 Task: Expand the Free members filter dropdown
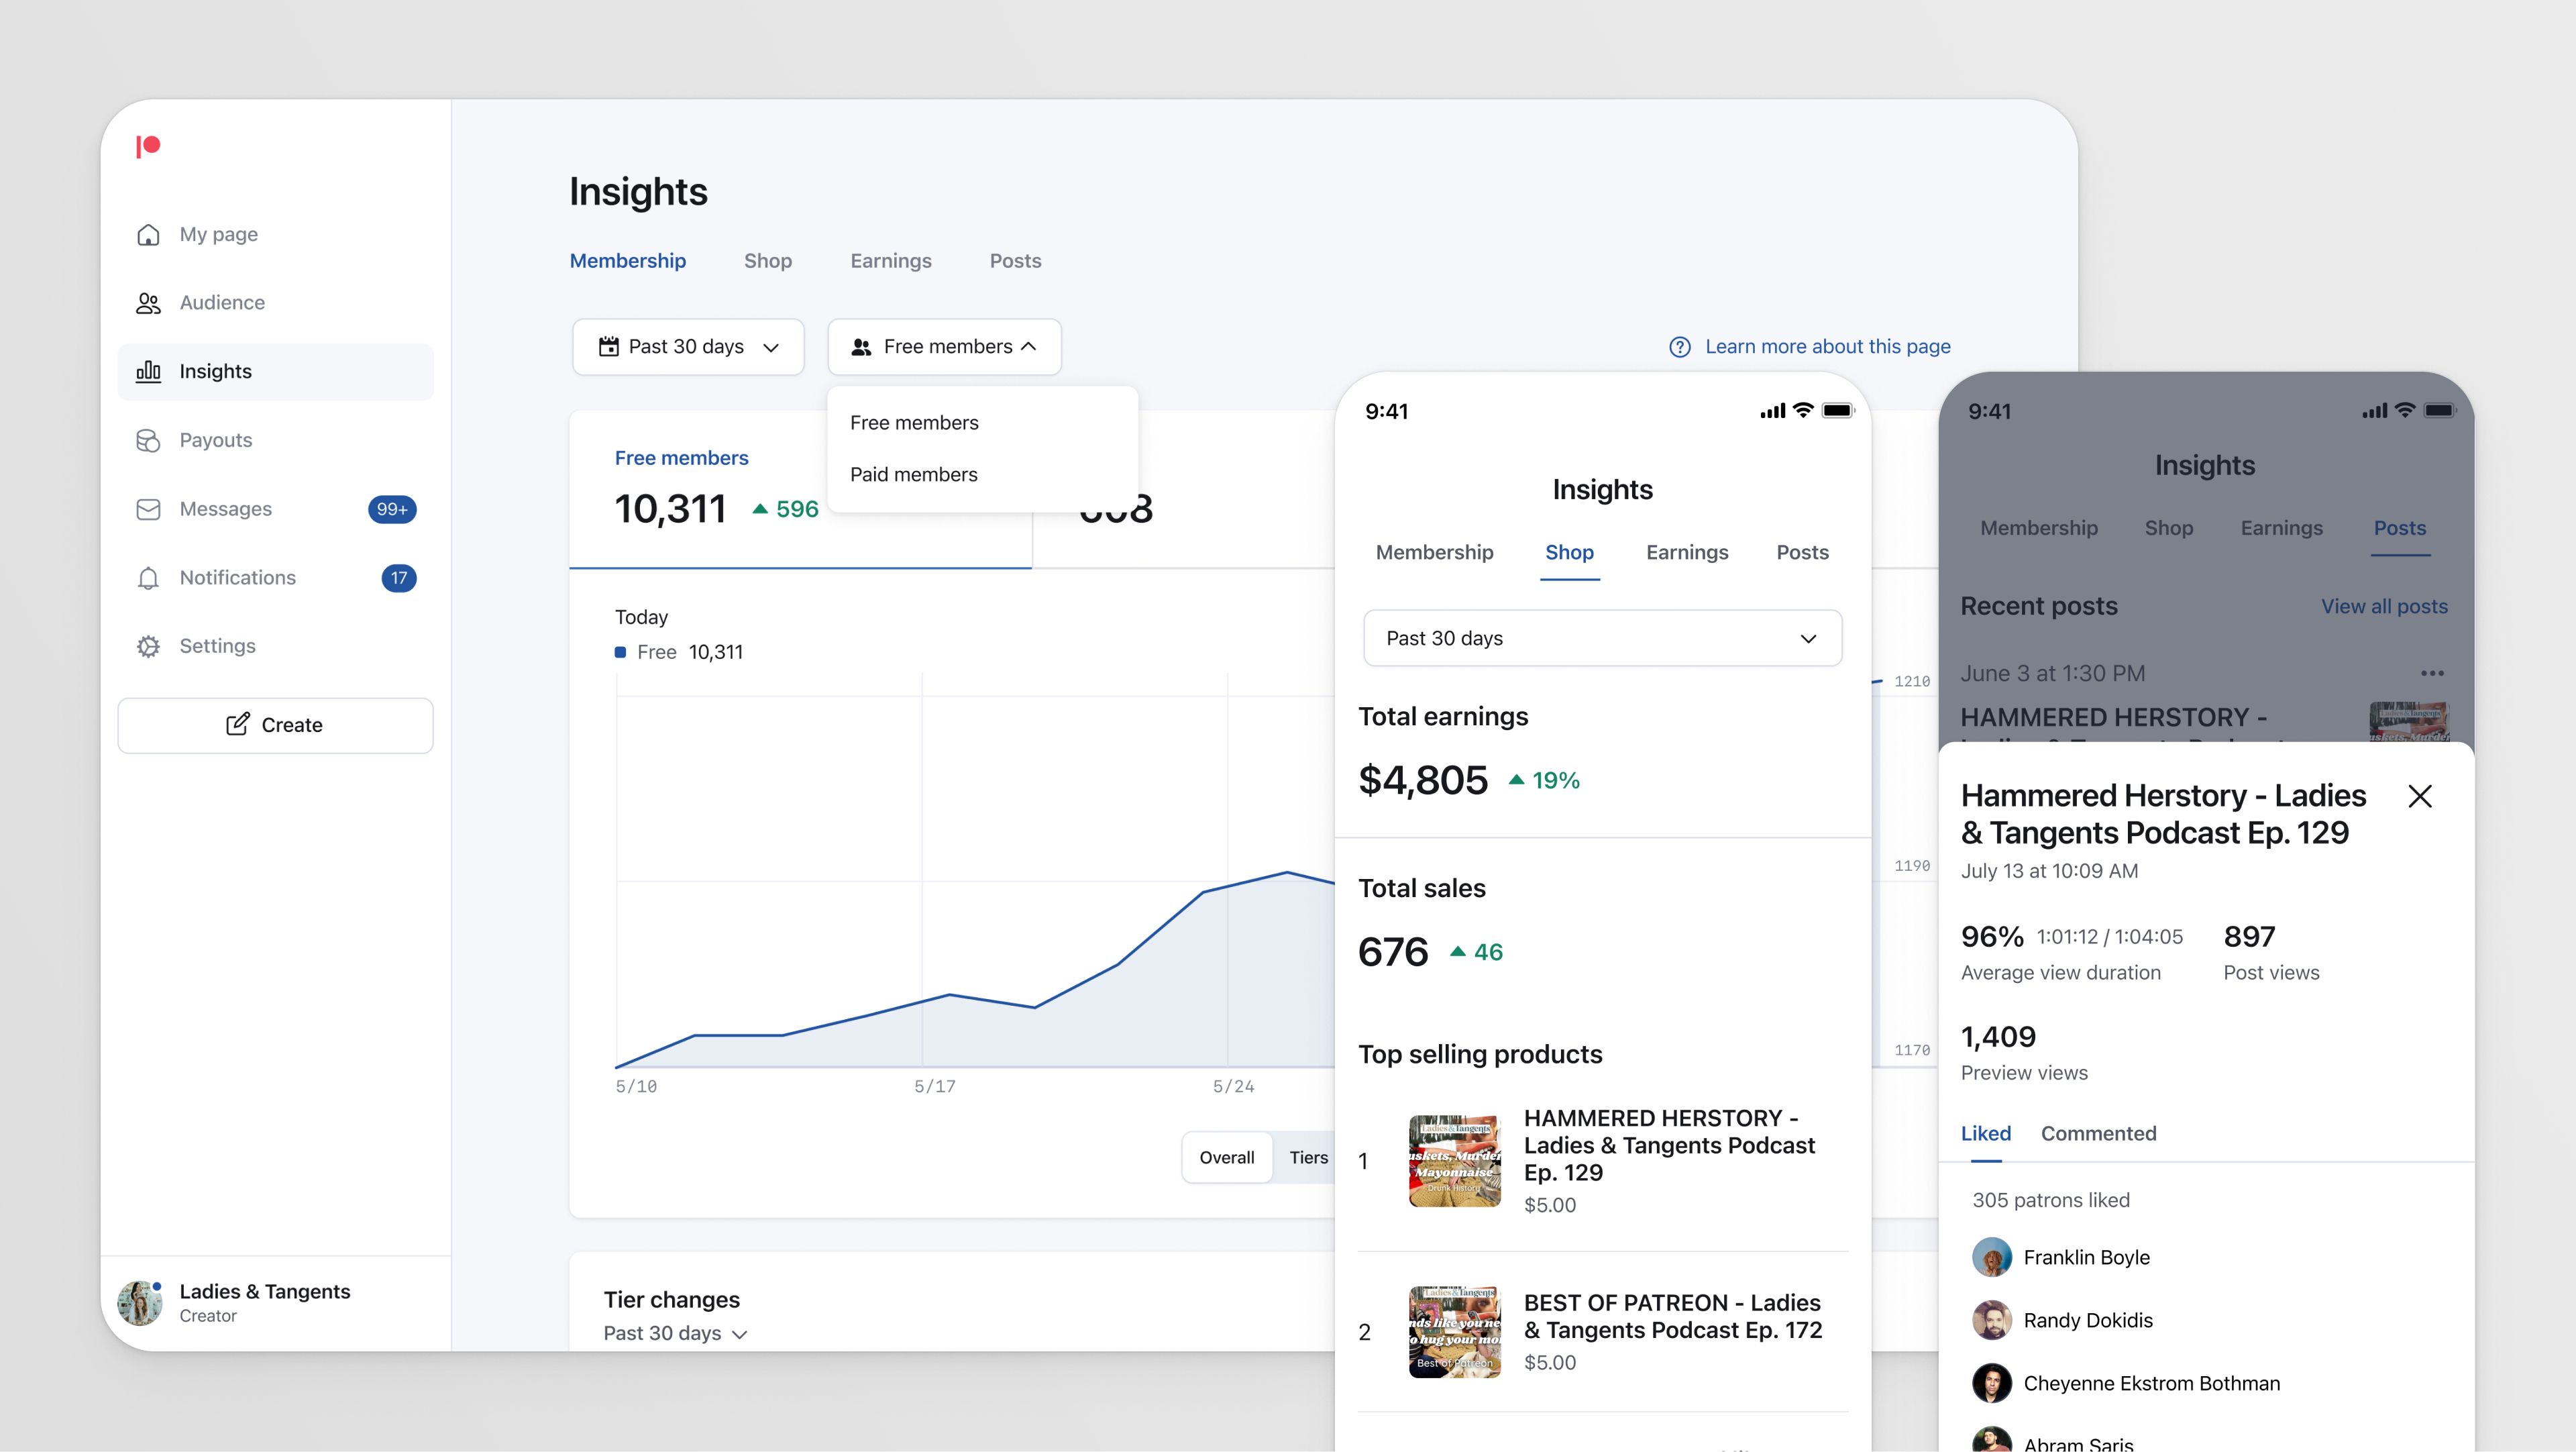pos(943,345)
